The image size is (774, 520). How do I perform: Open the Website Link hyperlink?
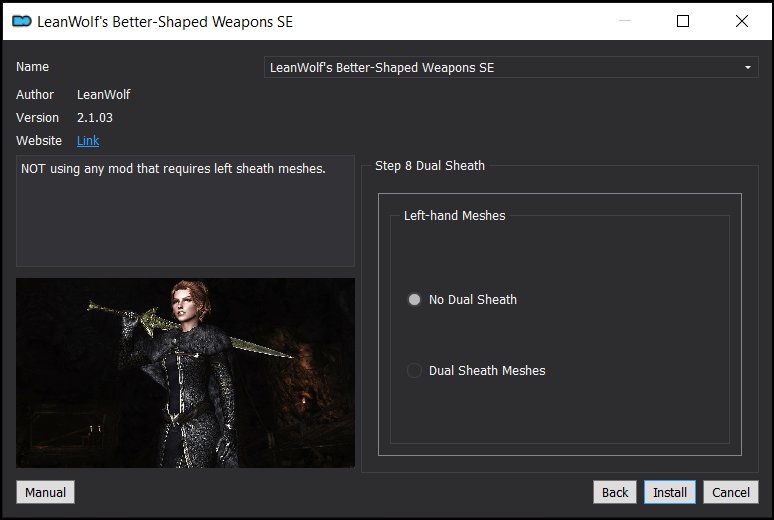tap(88, 141)
